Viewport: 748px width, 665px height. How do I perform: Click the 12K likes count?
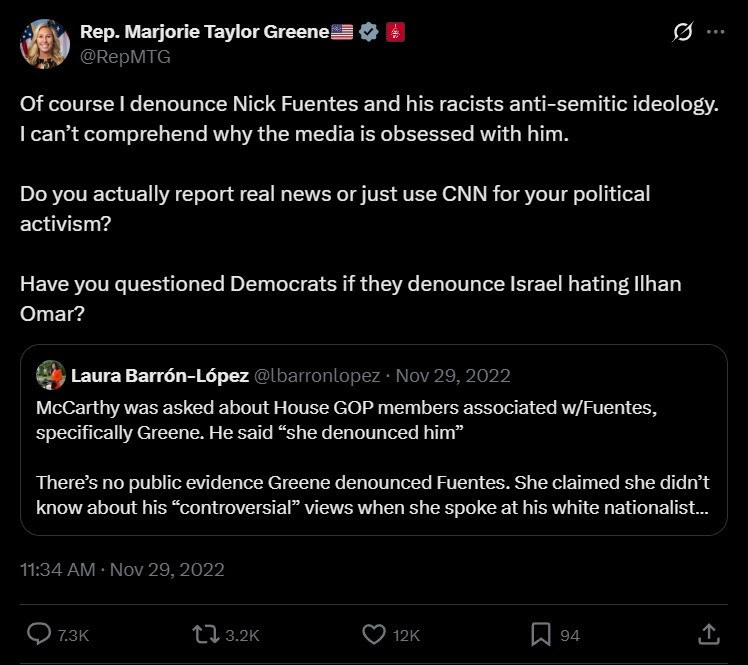(406, 635)
